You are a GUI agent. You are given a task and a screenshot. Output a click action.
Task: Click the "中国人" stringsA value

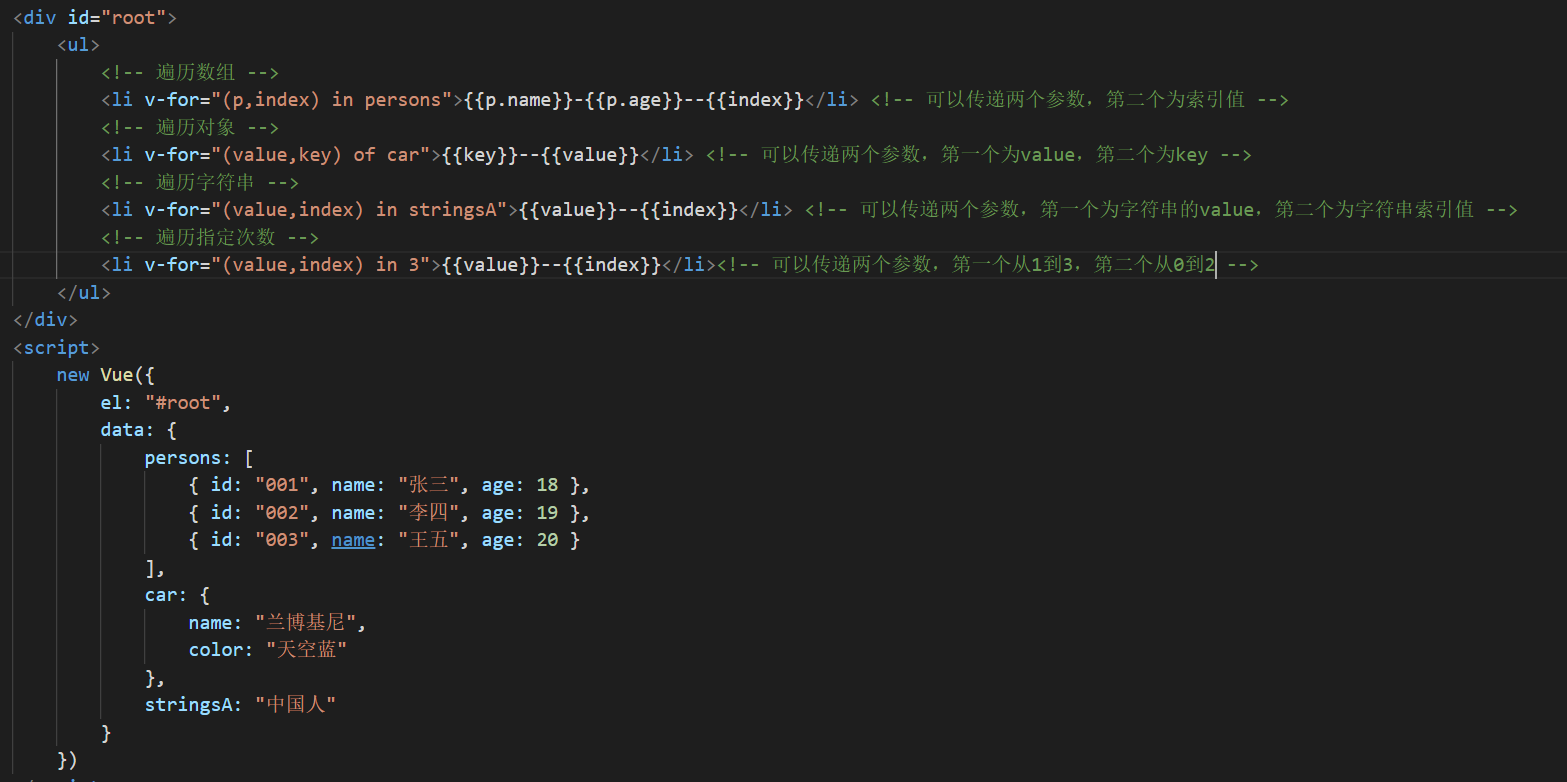[295, 705]
